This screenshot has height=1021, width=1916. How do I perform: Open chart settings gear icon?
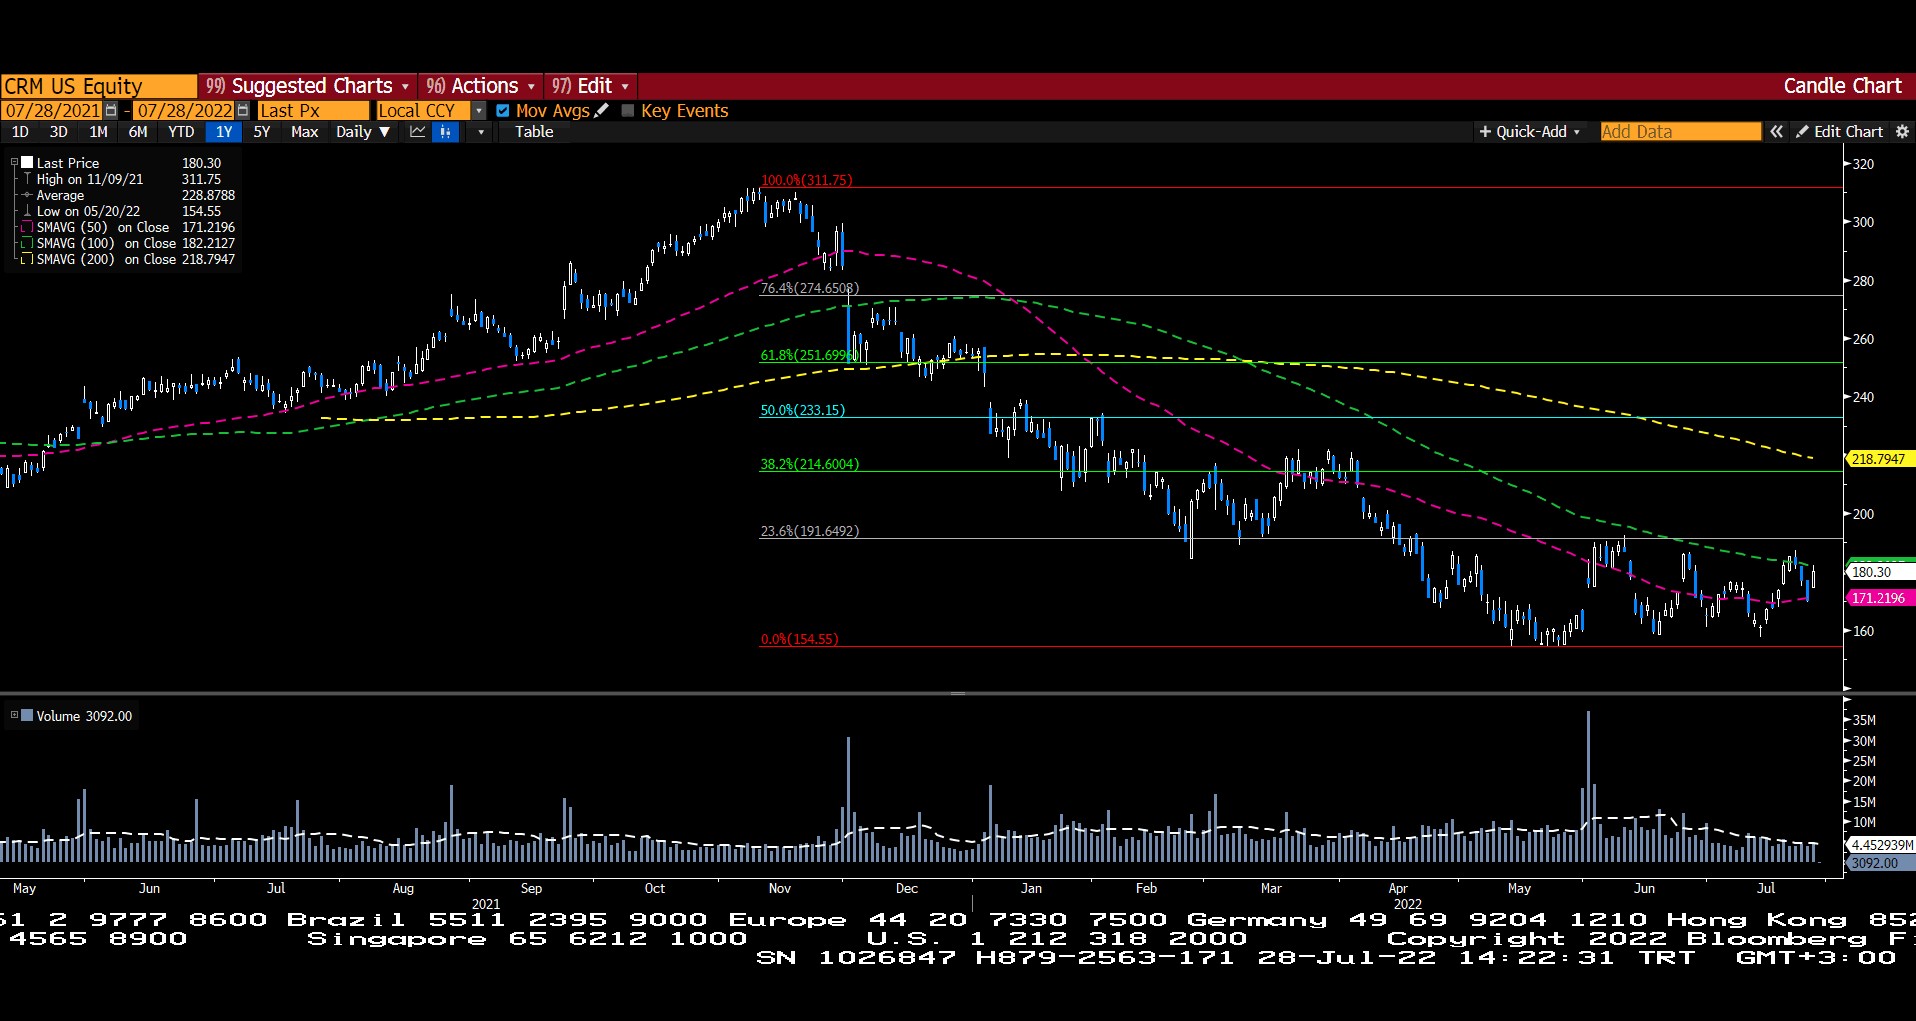point(1902,132)
